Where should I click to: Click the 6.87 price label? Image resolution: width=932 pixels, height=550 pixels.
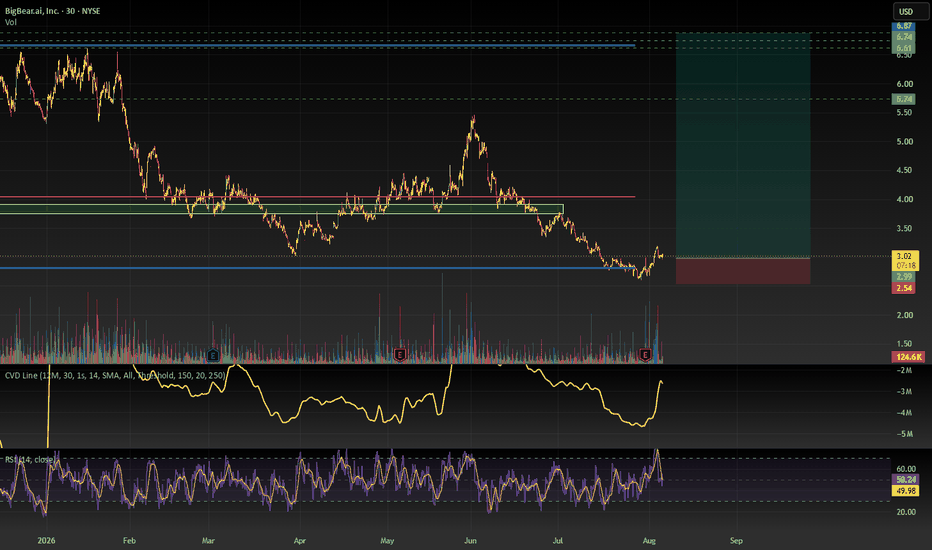click(x=904, y=26)
